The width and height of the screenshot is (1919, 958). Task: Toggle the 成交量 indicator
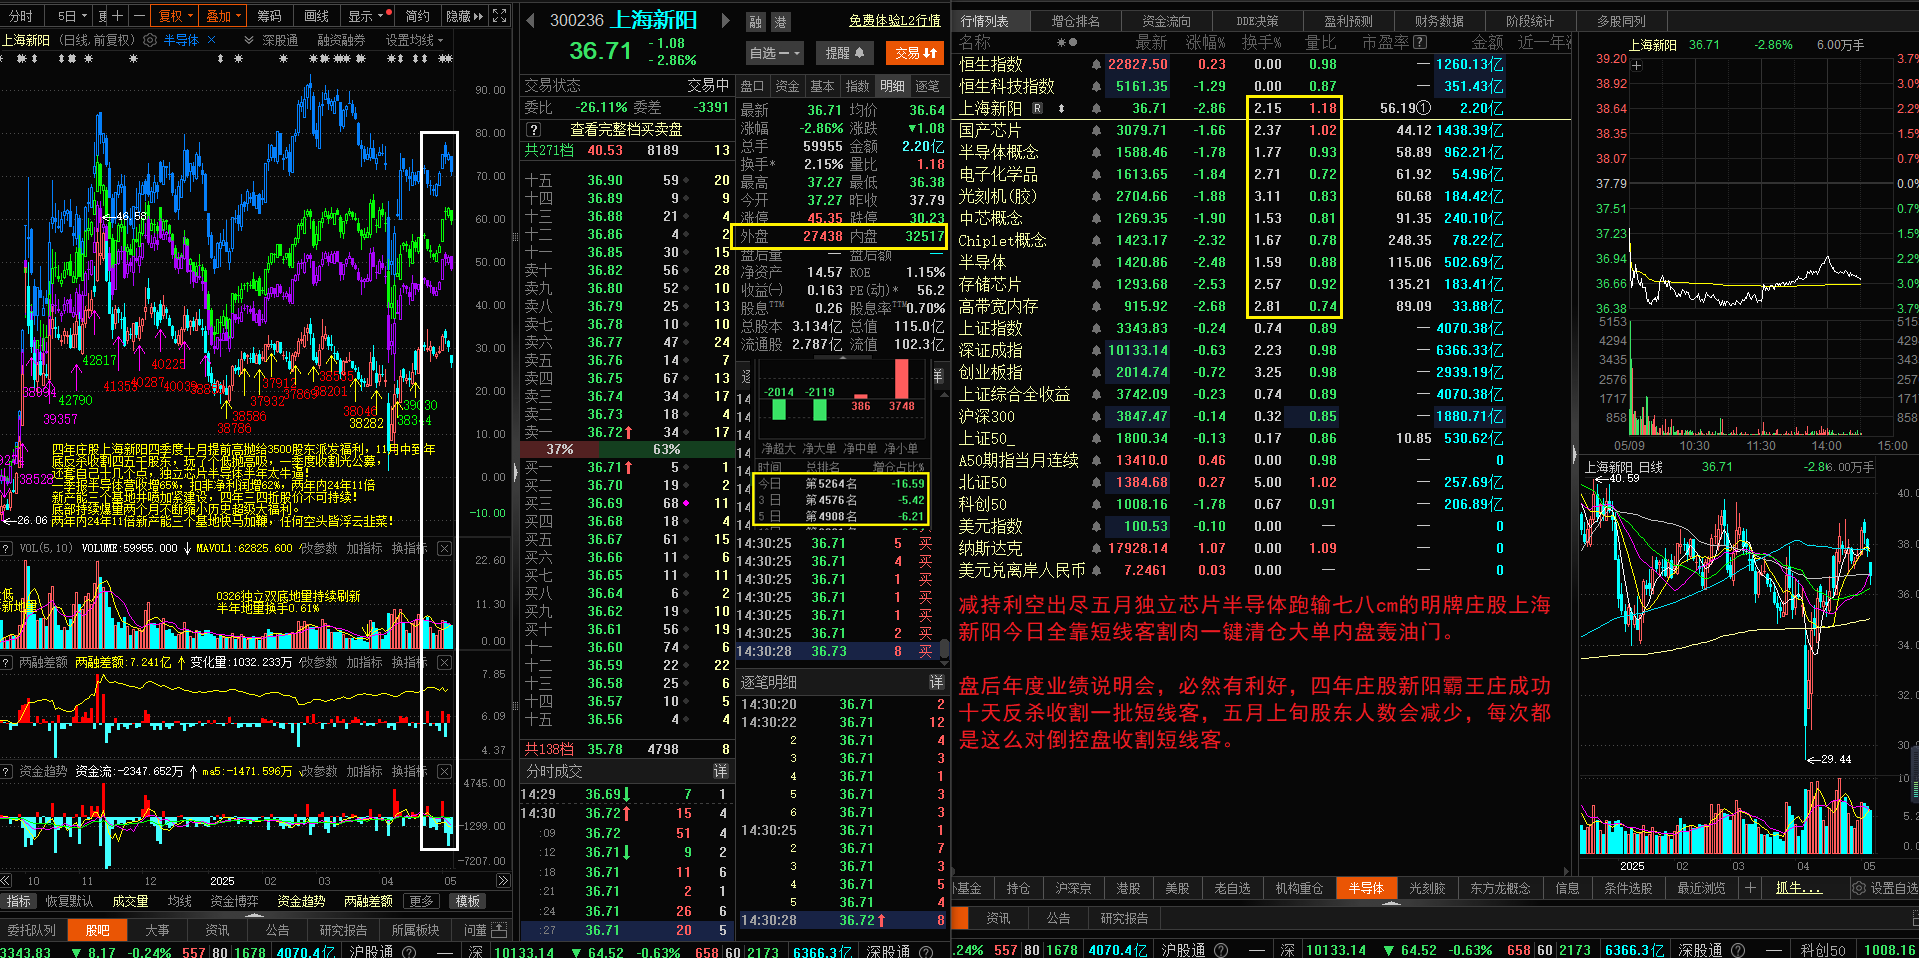click(130, 901)
